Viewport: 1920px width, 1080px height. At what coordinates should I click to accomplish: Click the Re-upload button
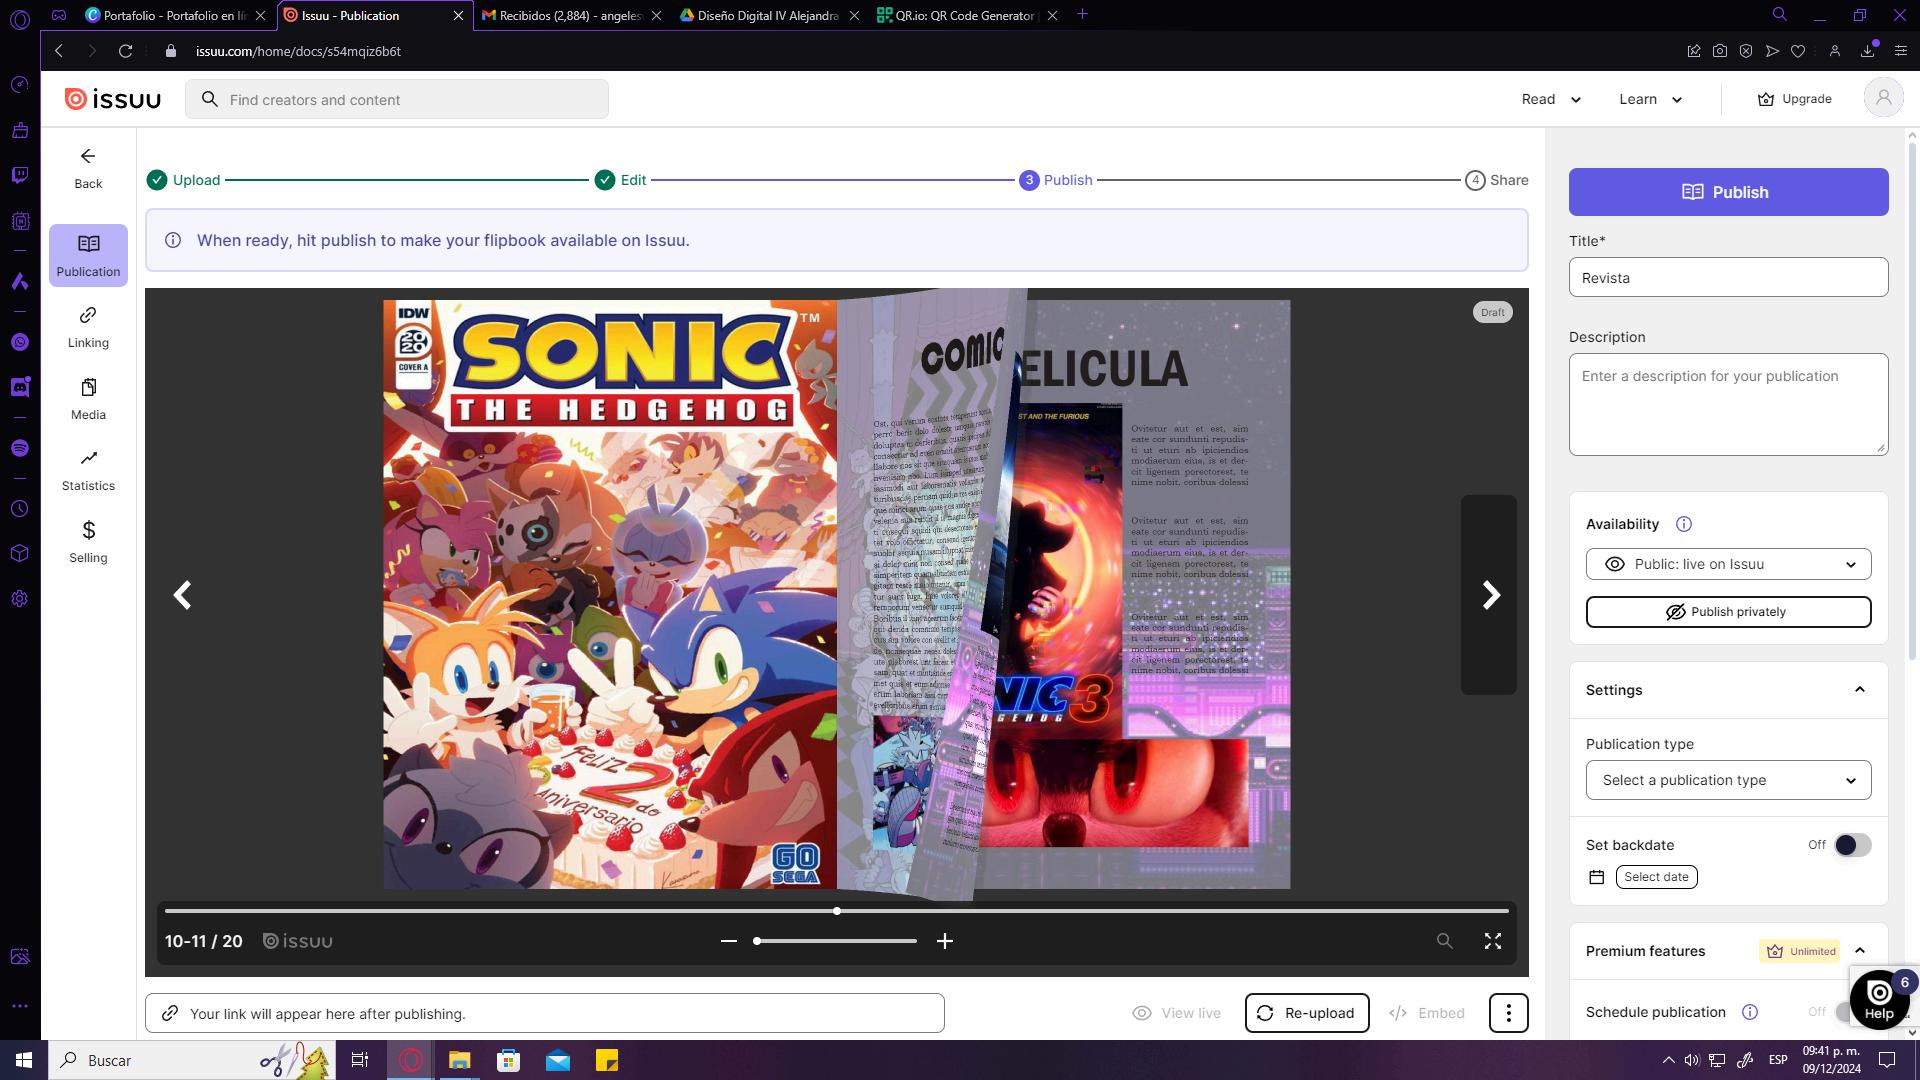click(x=1306, y=1013)
